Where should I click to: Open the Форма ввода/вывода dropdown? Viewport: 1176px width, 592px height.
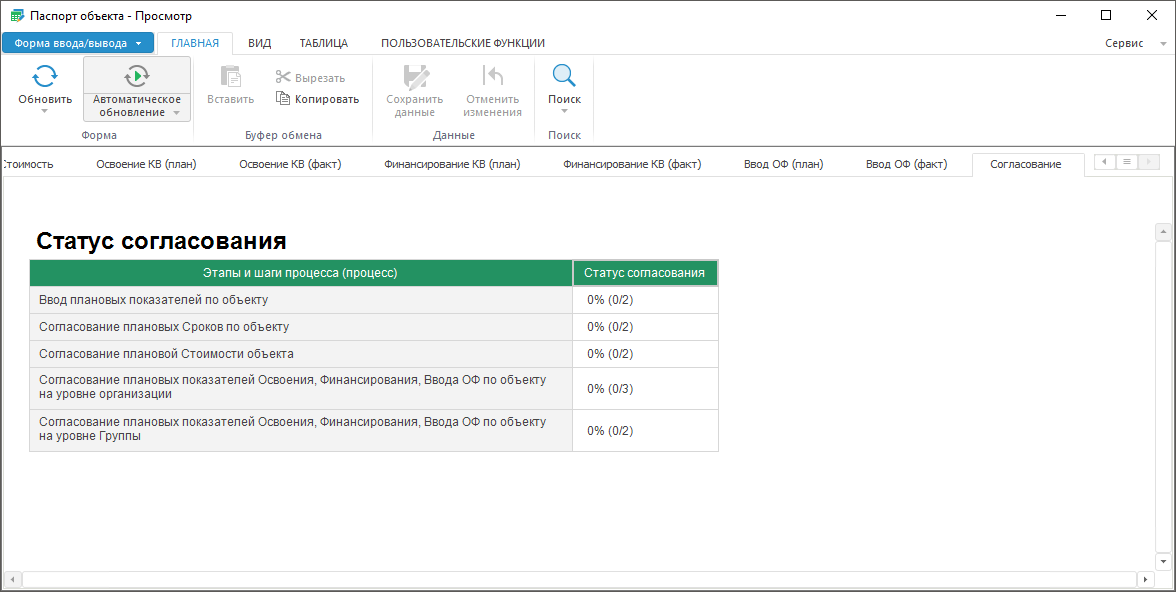(x=78, y=43)
